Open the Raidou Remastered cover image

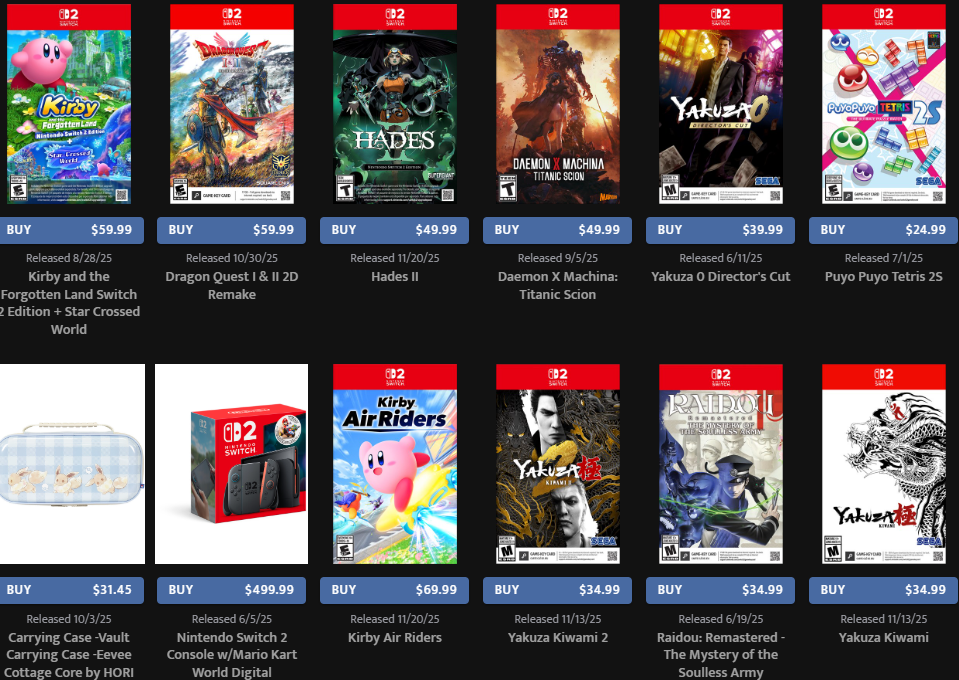(x=720, y=464)
